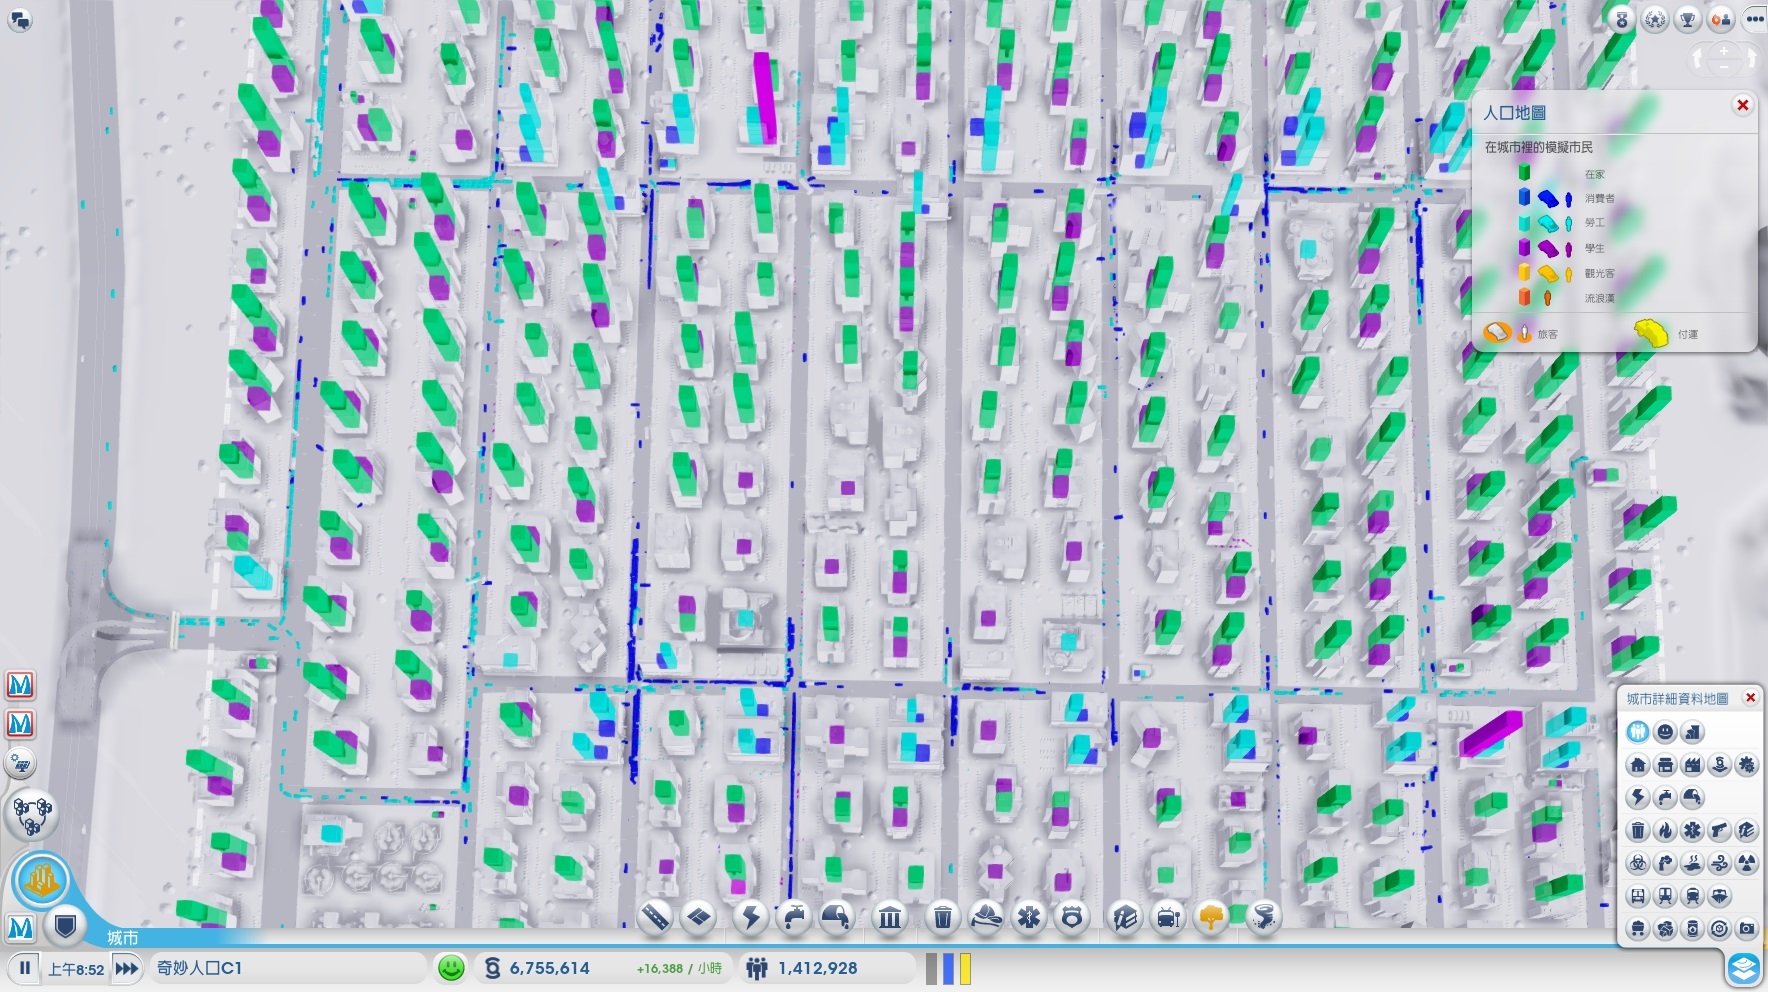Open the Disasters tornado menu

pyautogui.click(x=1264, y=916)
